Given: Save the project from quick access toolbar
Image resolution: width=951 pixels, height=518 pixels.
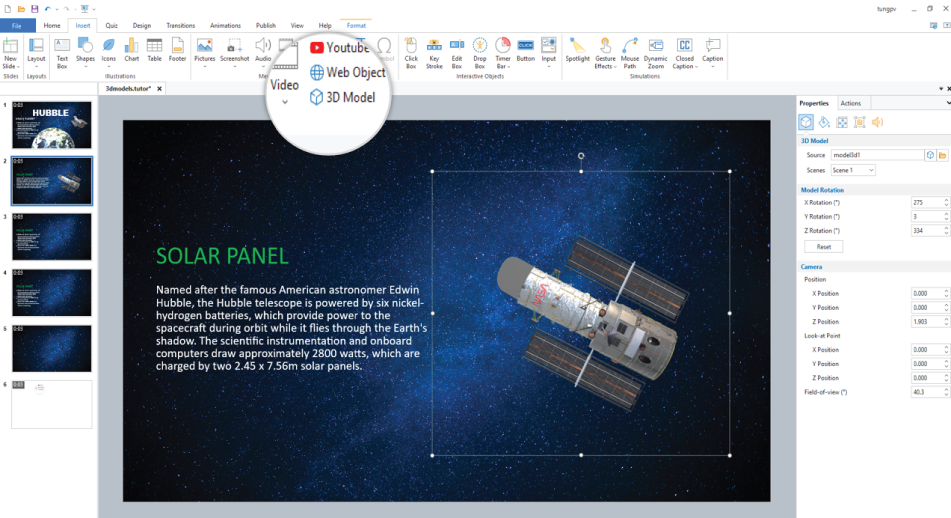Looking at the screenshot, I should tap(35, 9).
